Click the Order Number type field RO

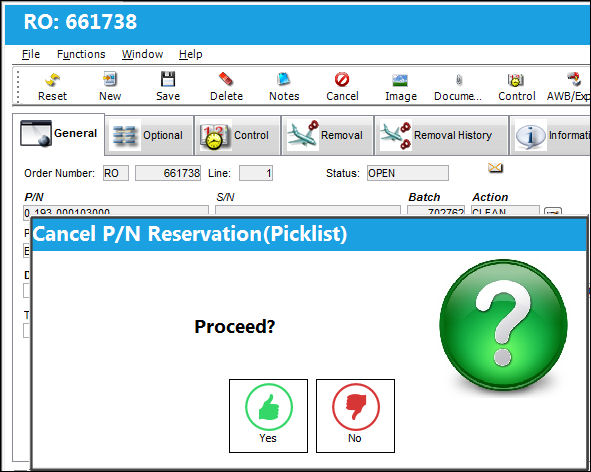tap(116, 173)
